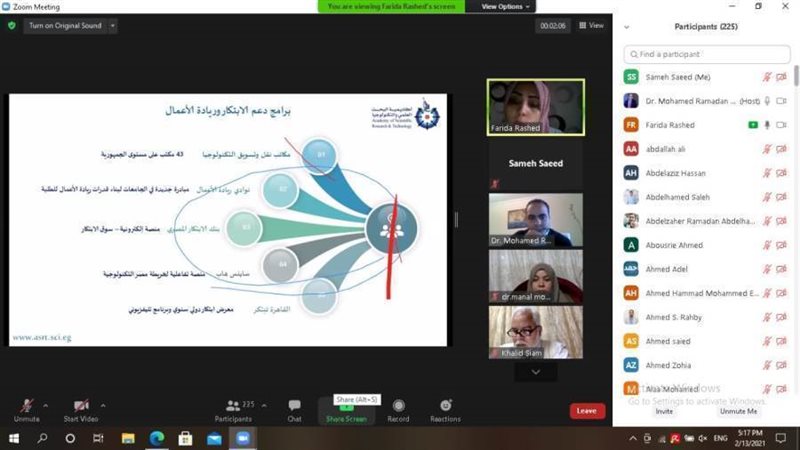Select Farida Rashed video thumbnail
800x450 pixels.
point(536,107)
